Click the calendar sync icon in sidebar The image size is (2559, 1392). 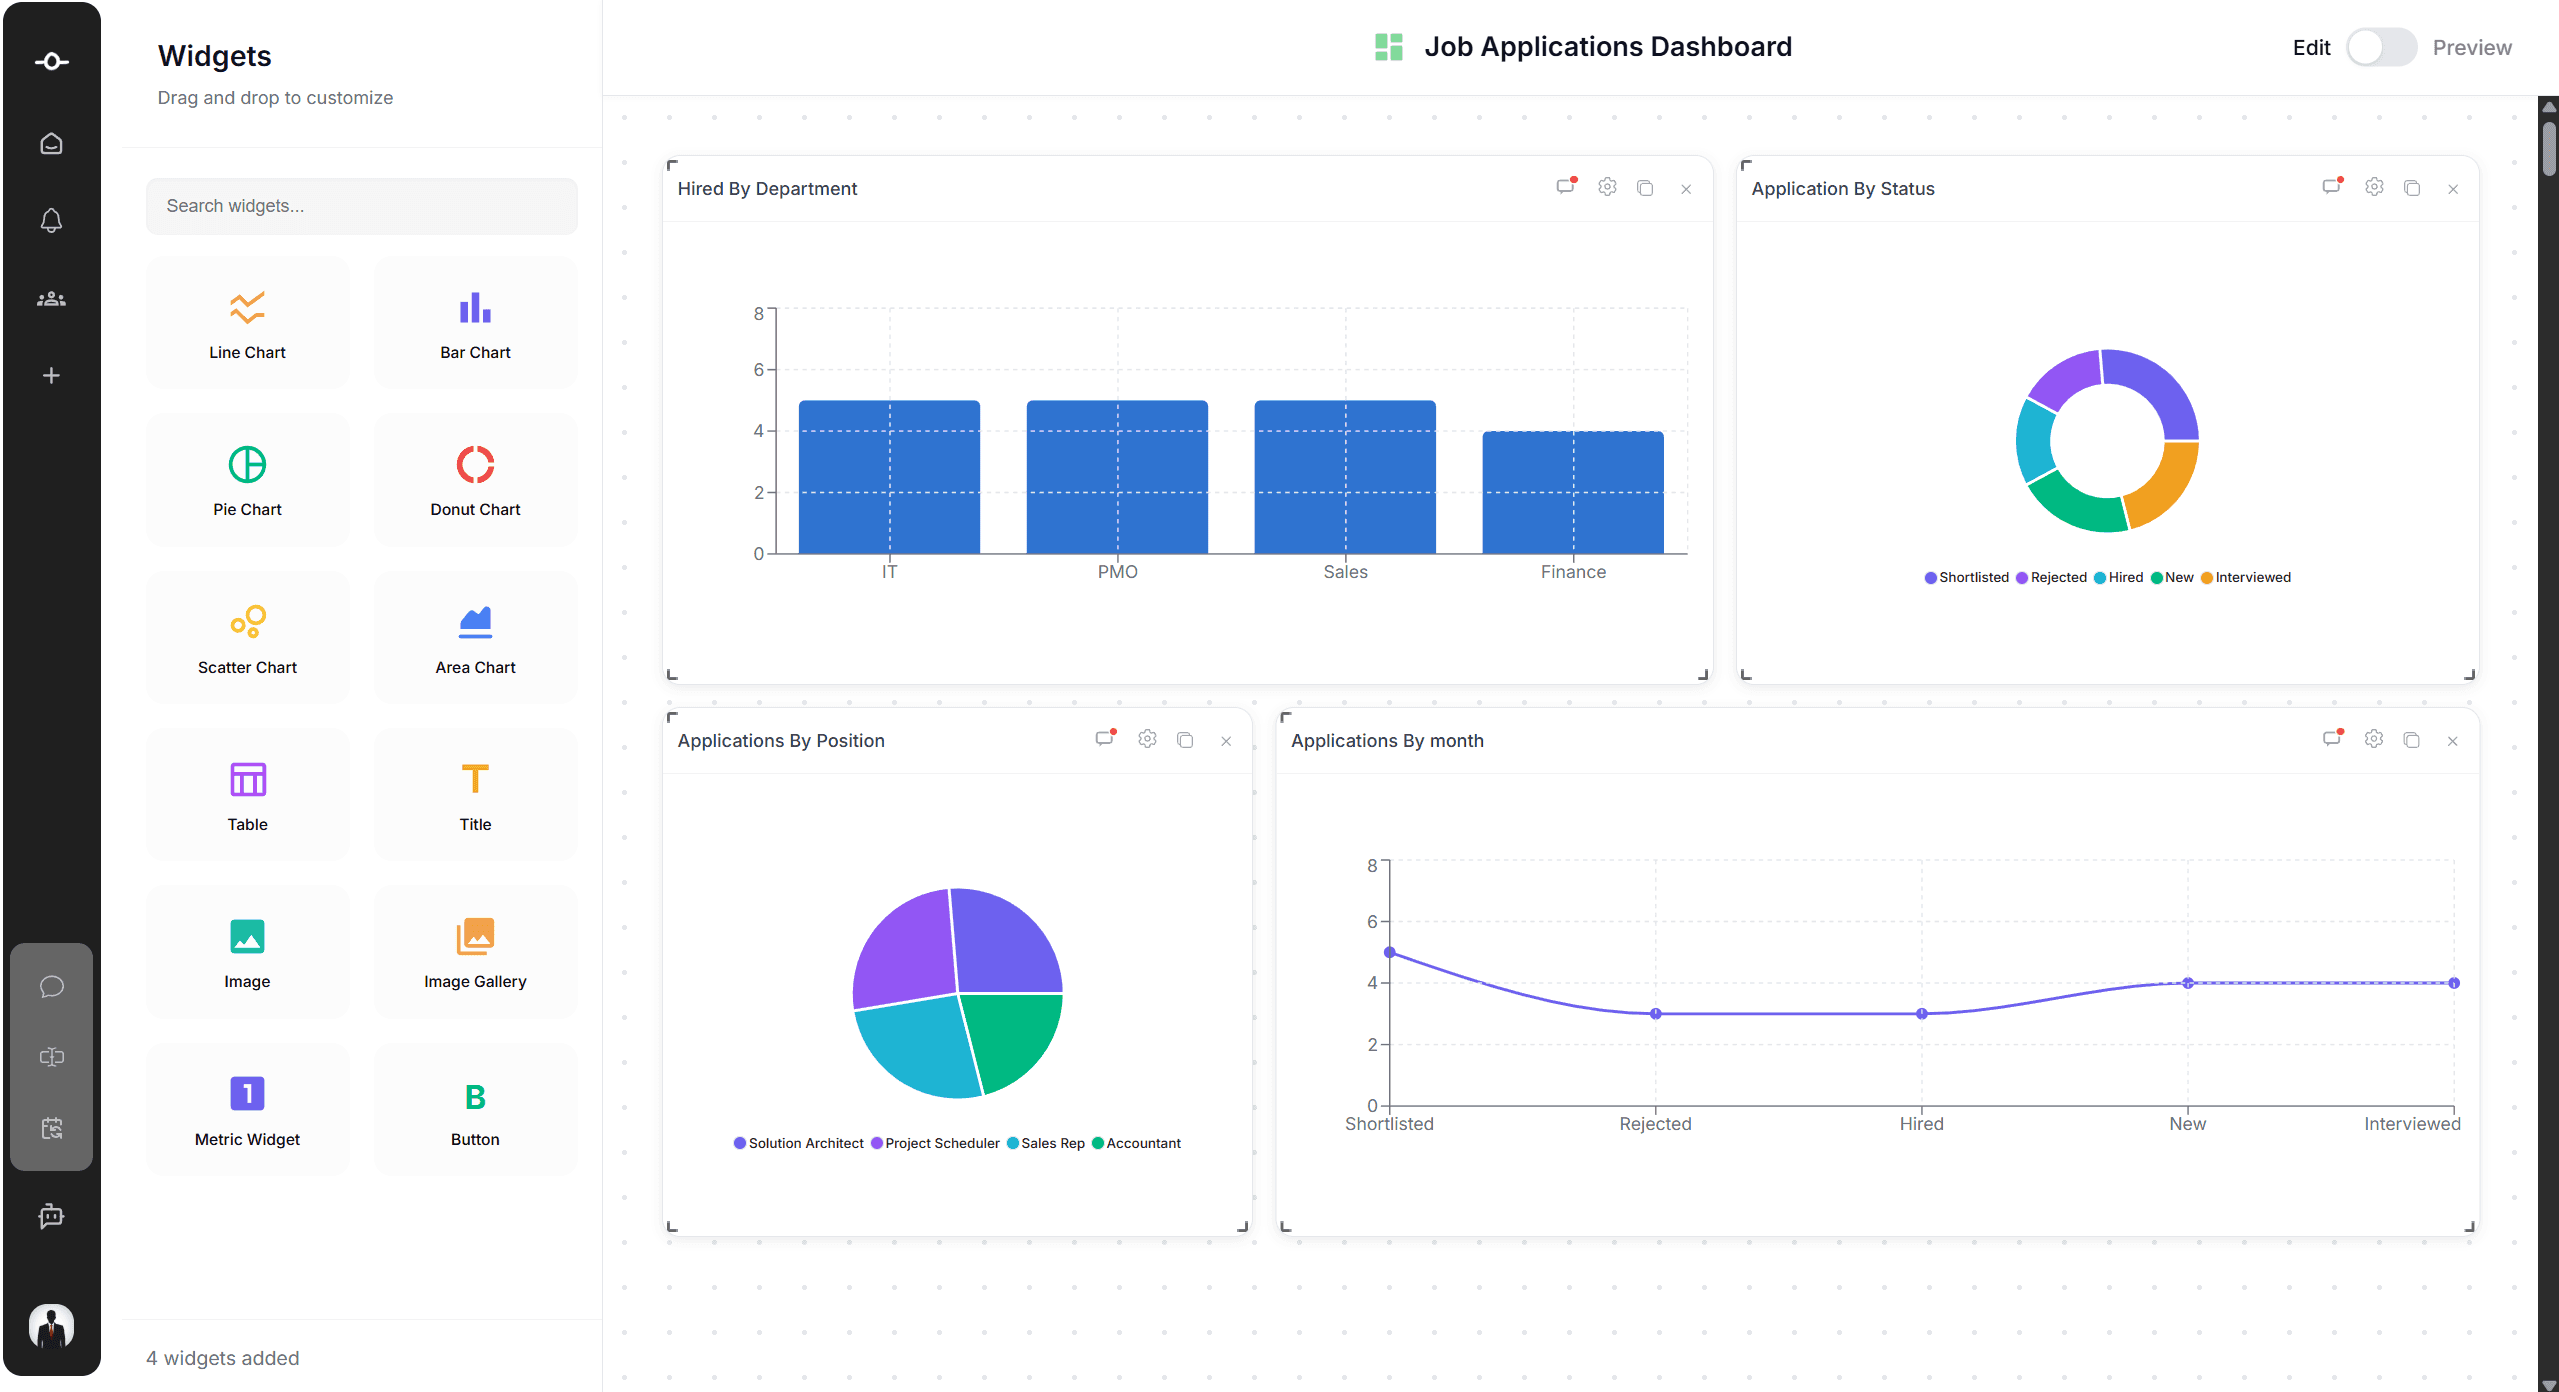pyautogui.click(x=52, y=1128)
